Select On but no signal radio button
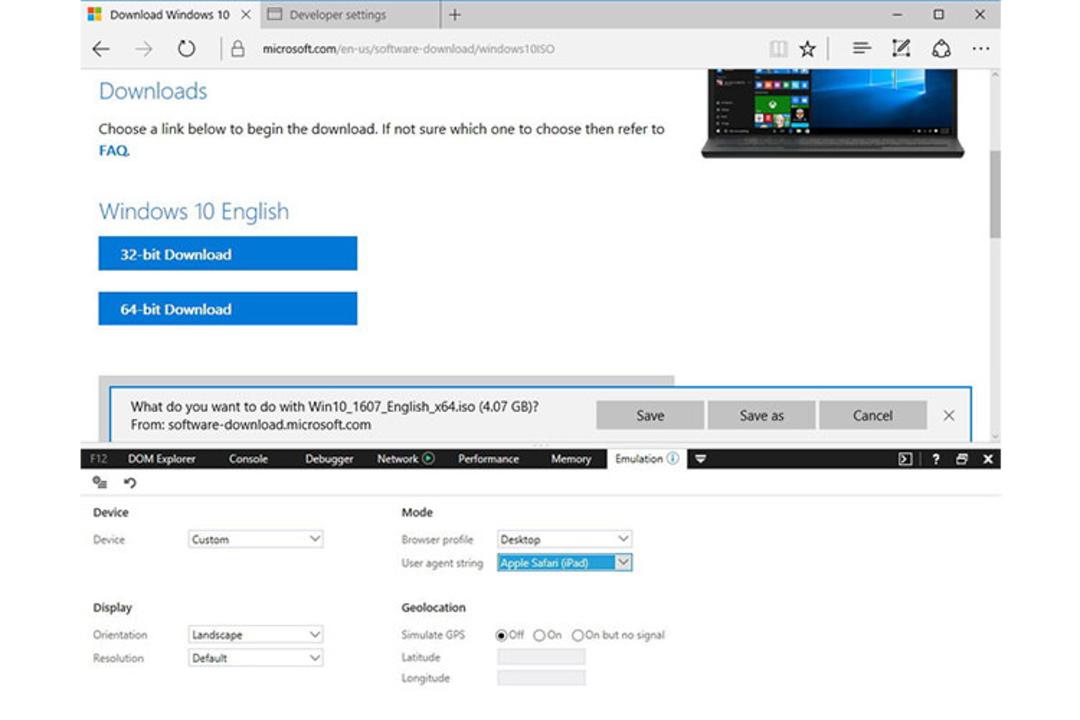 click(578, 635)
